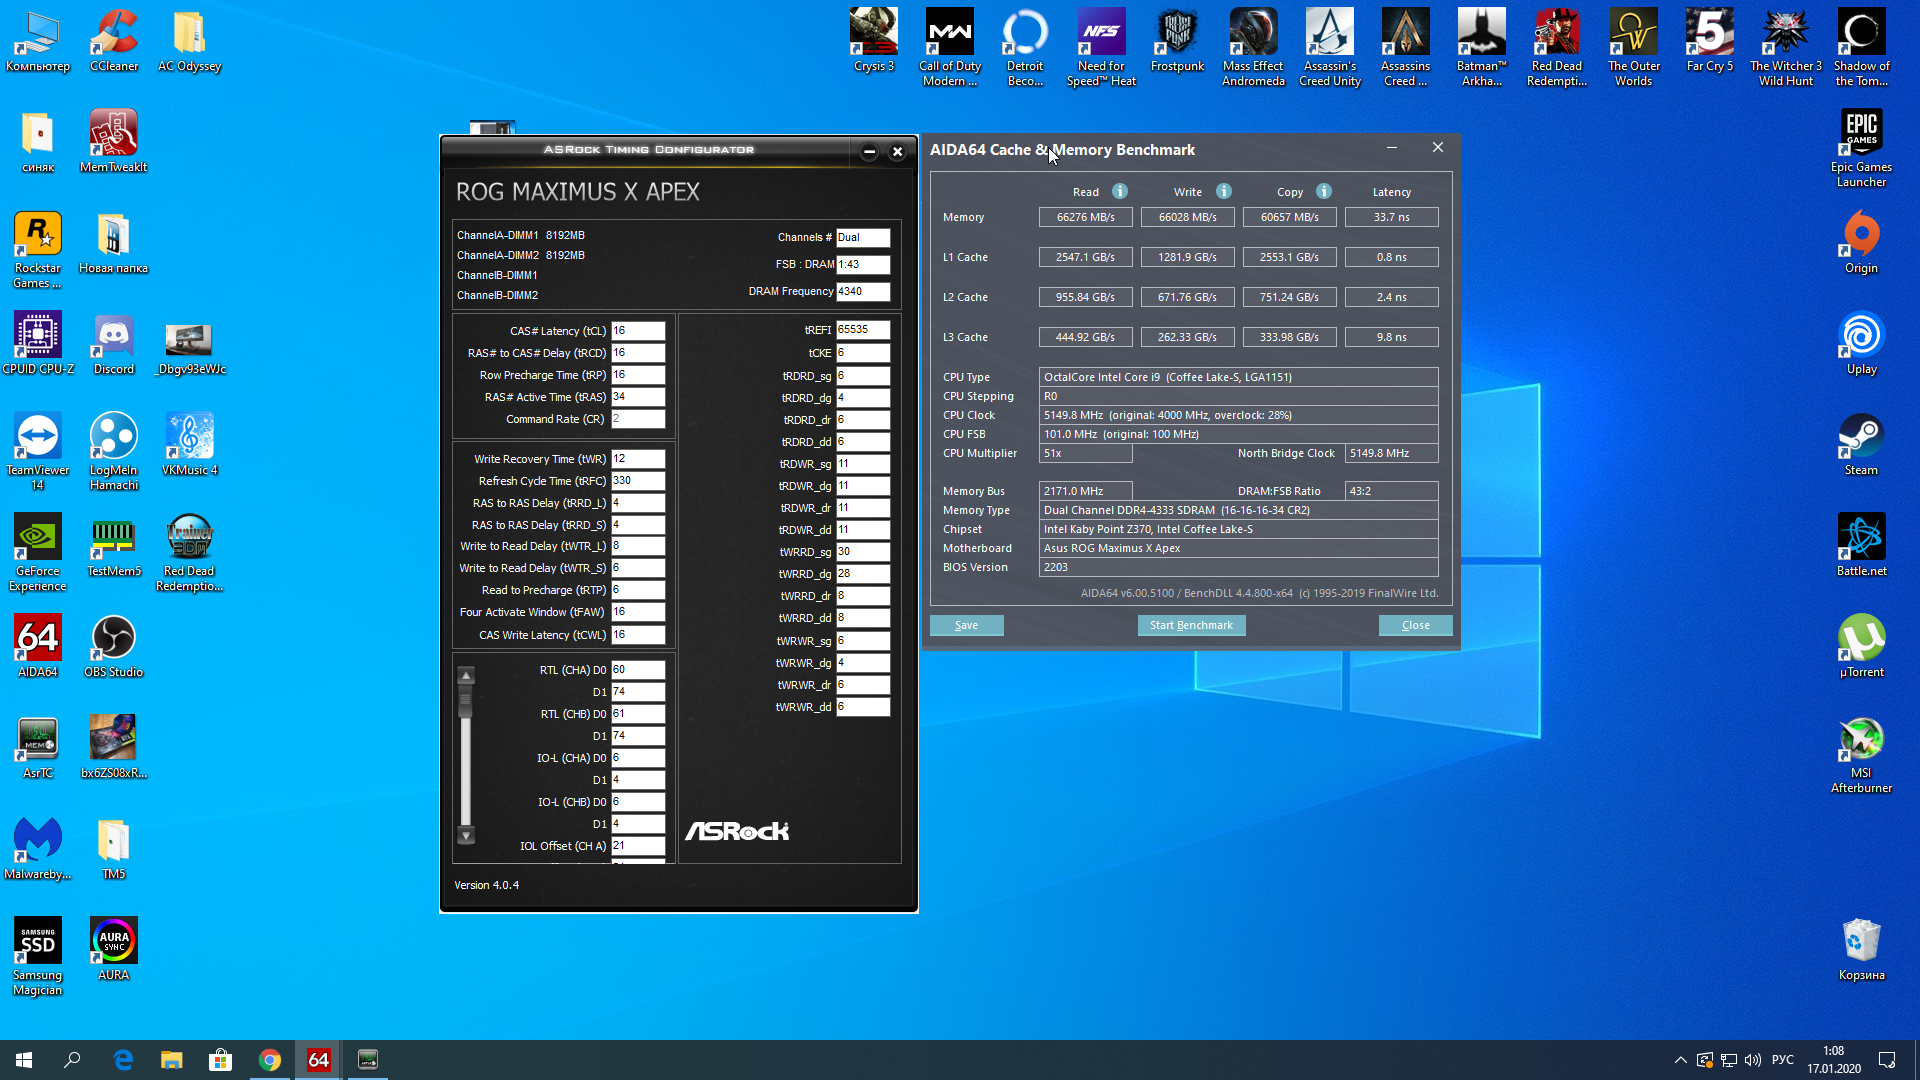1920x1080 pixels.
Task: Click the Read info icon in AIDA64
Action: coord(1120,191)
